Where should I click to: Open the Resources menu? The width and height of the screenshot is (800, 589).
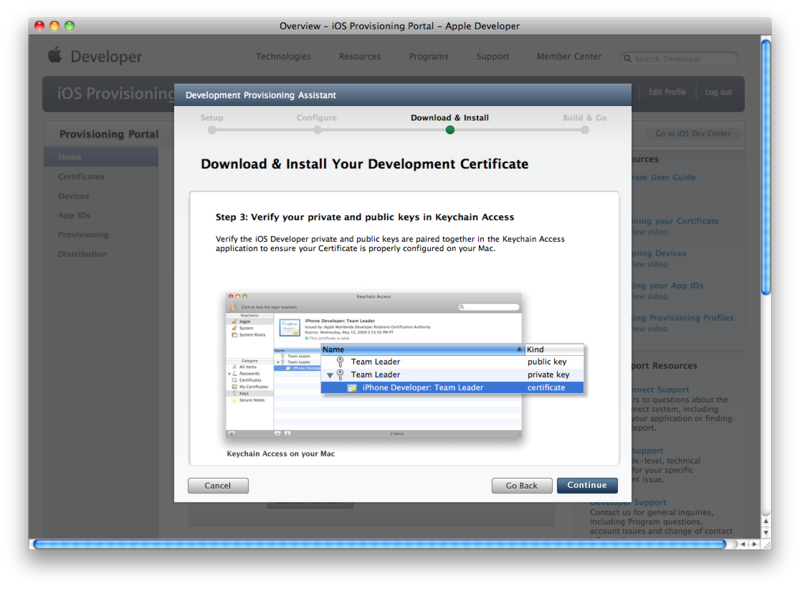tap(360, 56)
